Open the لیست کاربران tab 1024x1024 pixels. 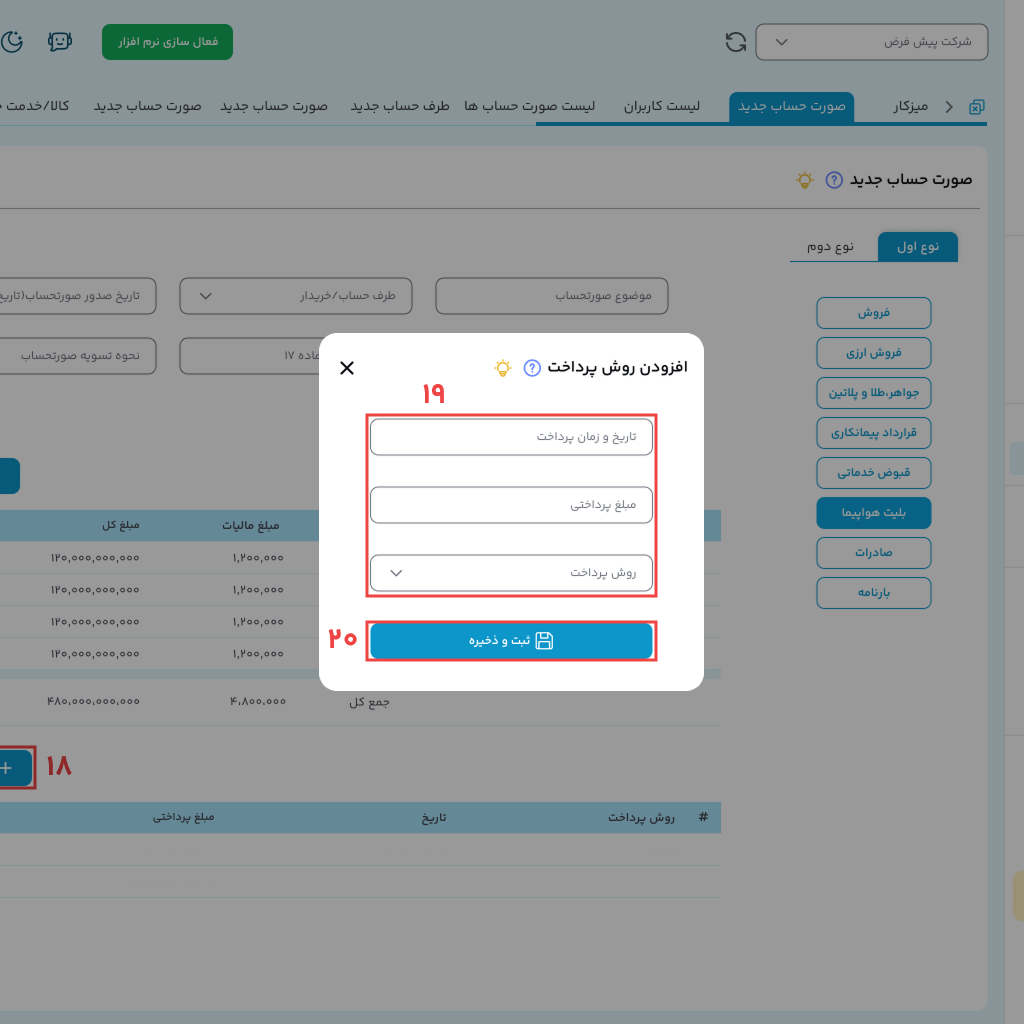click(x=662, y=107)
